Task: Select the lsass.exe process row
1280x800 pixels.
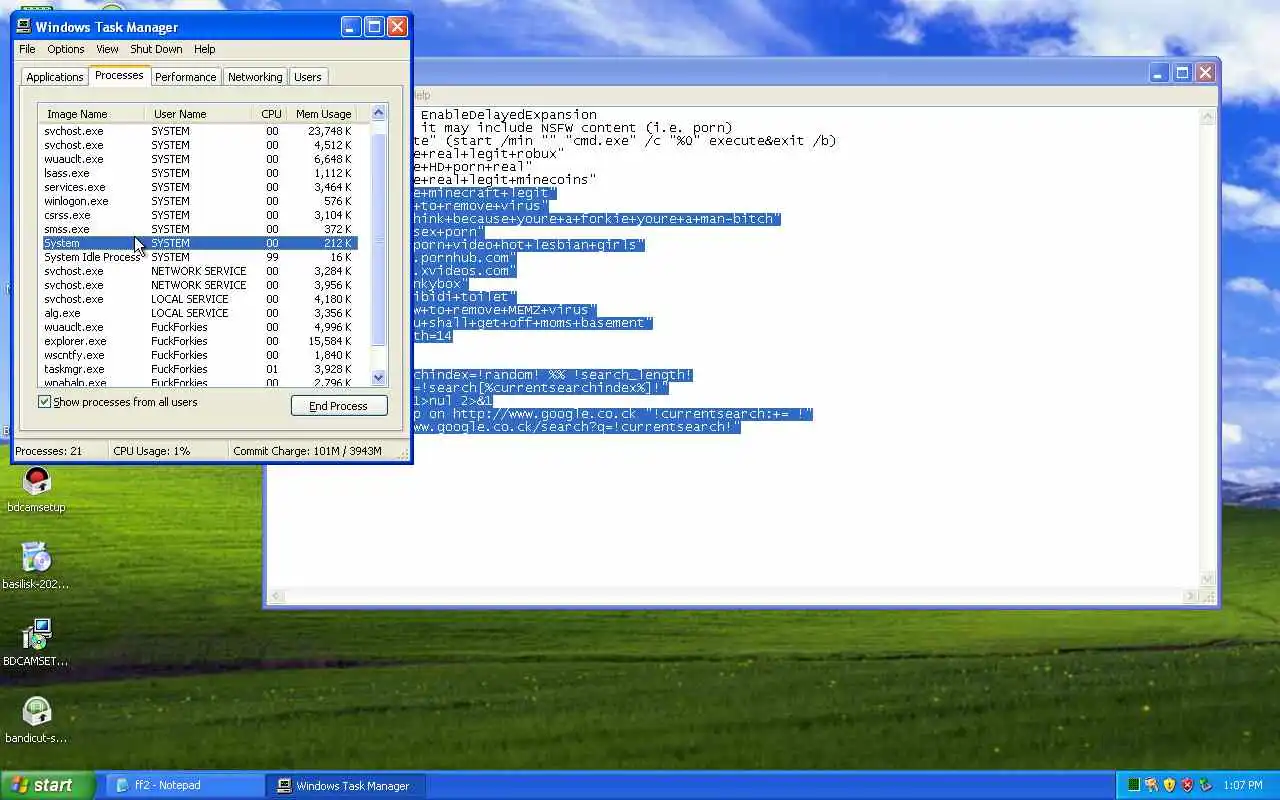Action: (x=198, y=173)
